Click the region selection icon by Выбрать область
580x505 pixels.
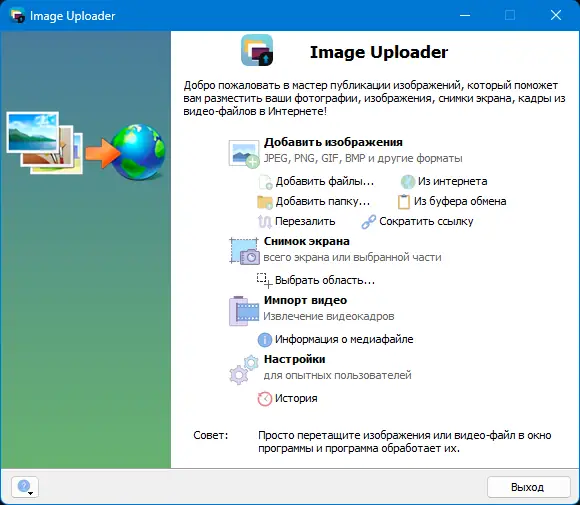[x=264, y=280]
